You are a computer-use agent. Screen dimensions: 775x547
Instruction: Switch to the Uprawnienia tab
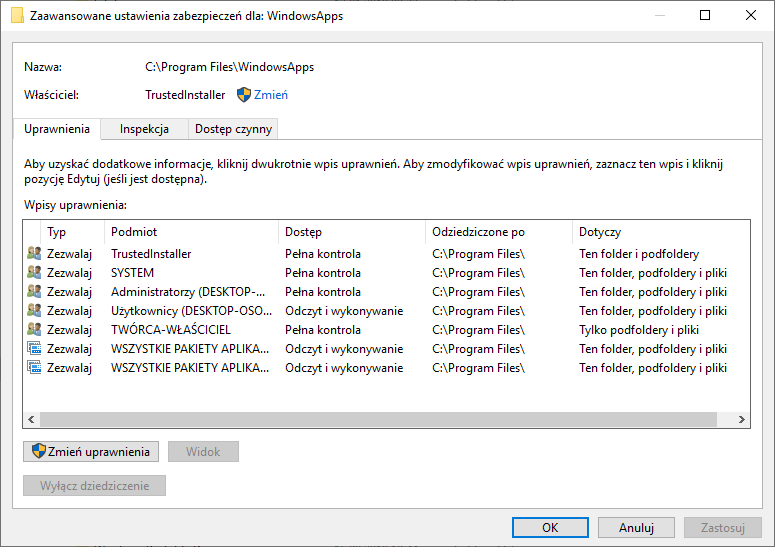pyautogui.click(x=57, y=129)
